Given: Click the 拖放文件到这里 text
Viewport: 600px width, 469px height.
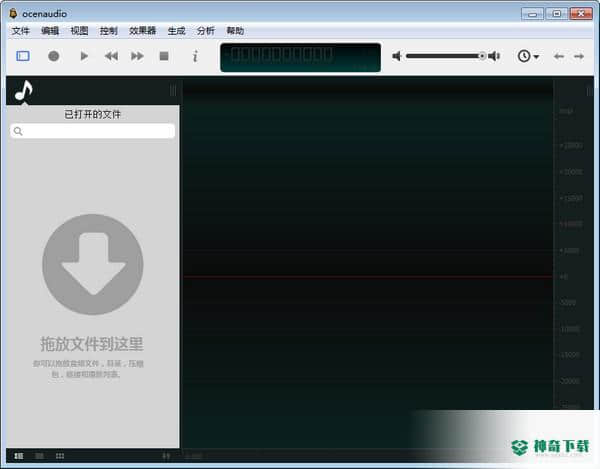Looking at the screenshot, I should click(x=92, y=344).
